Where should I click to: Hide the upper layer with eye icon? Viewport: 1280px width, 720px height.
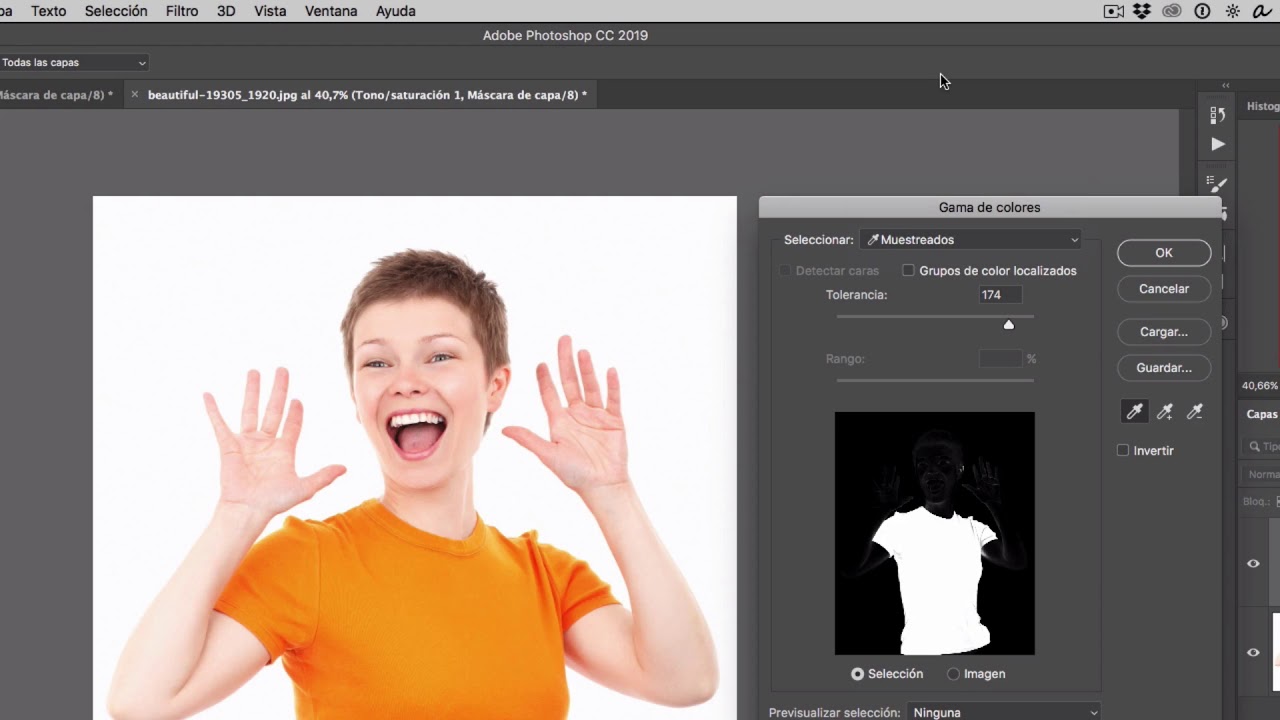pos(1253,564)
